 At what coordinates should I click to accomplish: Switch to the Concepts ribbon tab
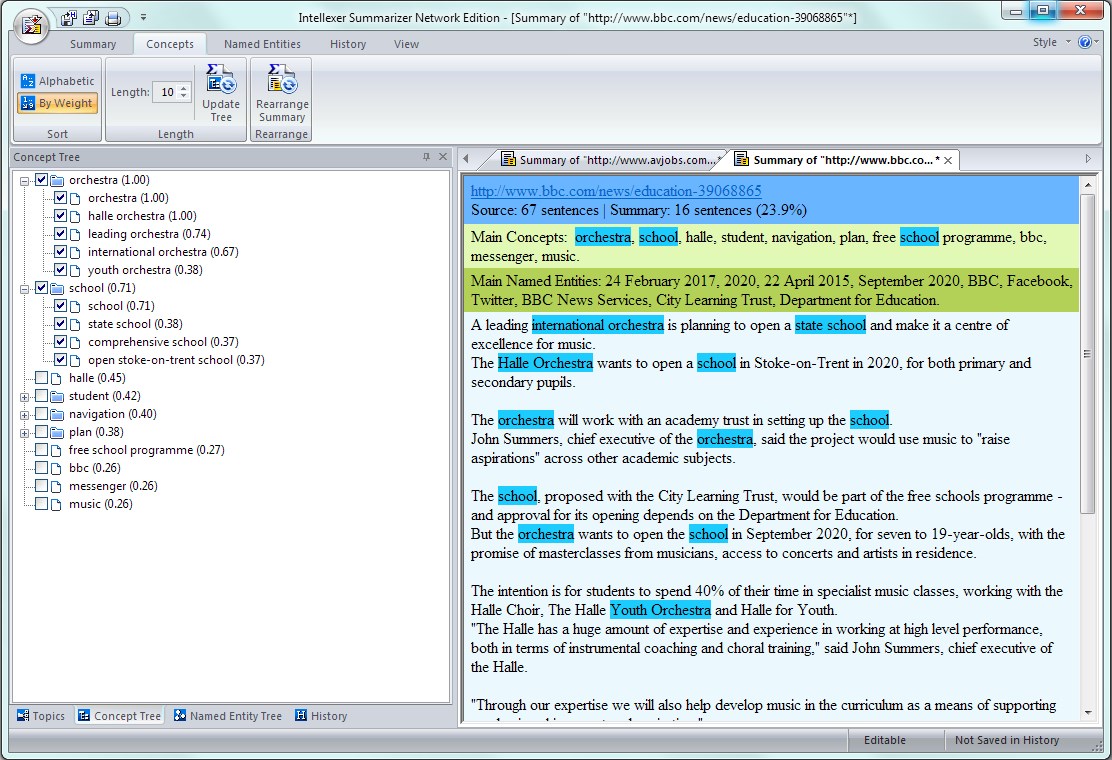point(169,44)
